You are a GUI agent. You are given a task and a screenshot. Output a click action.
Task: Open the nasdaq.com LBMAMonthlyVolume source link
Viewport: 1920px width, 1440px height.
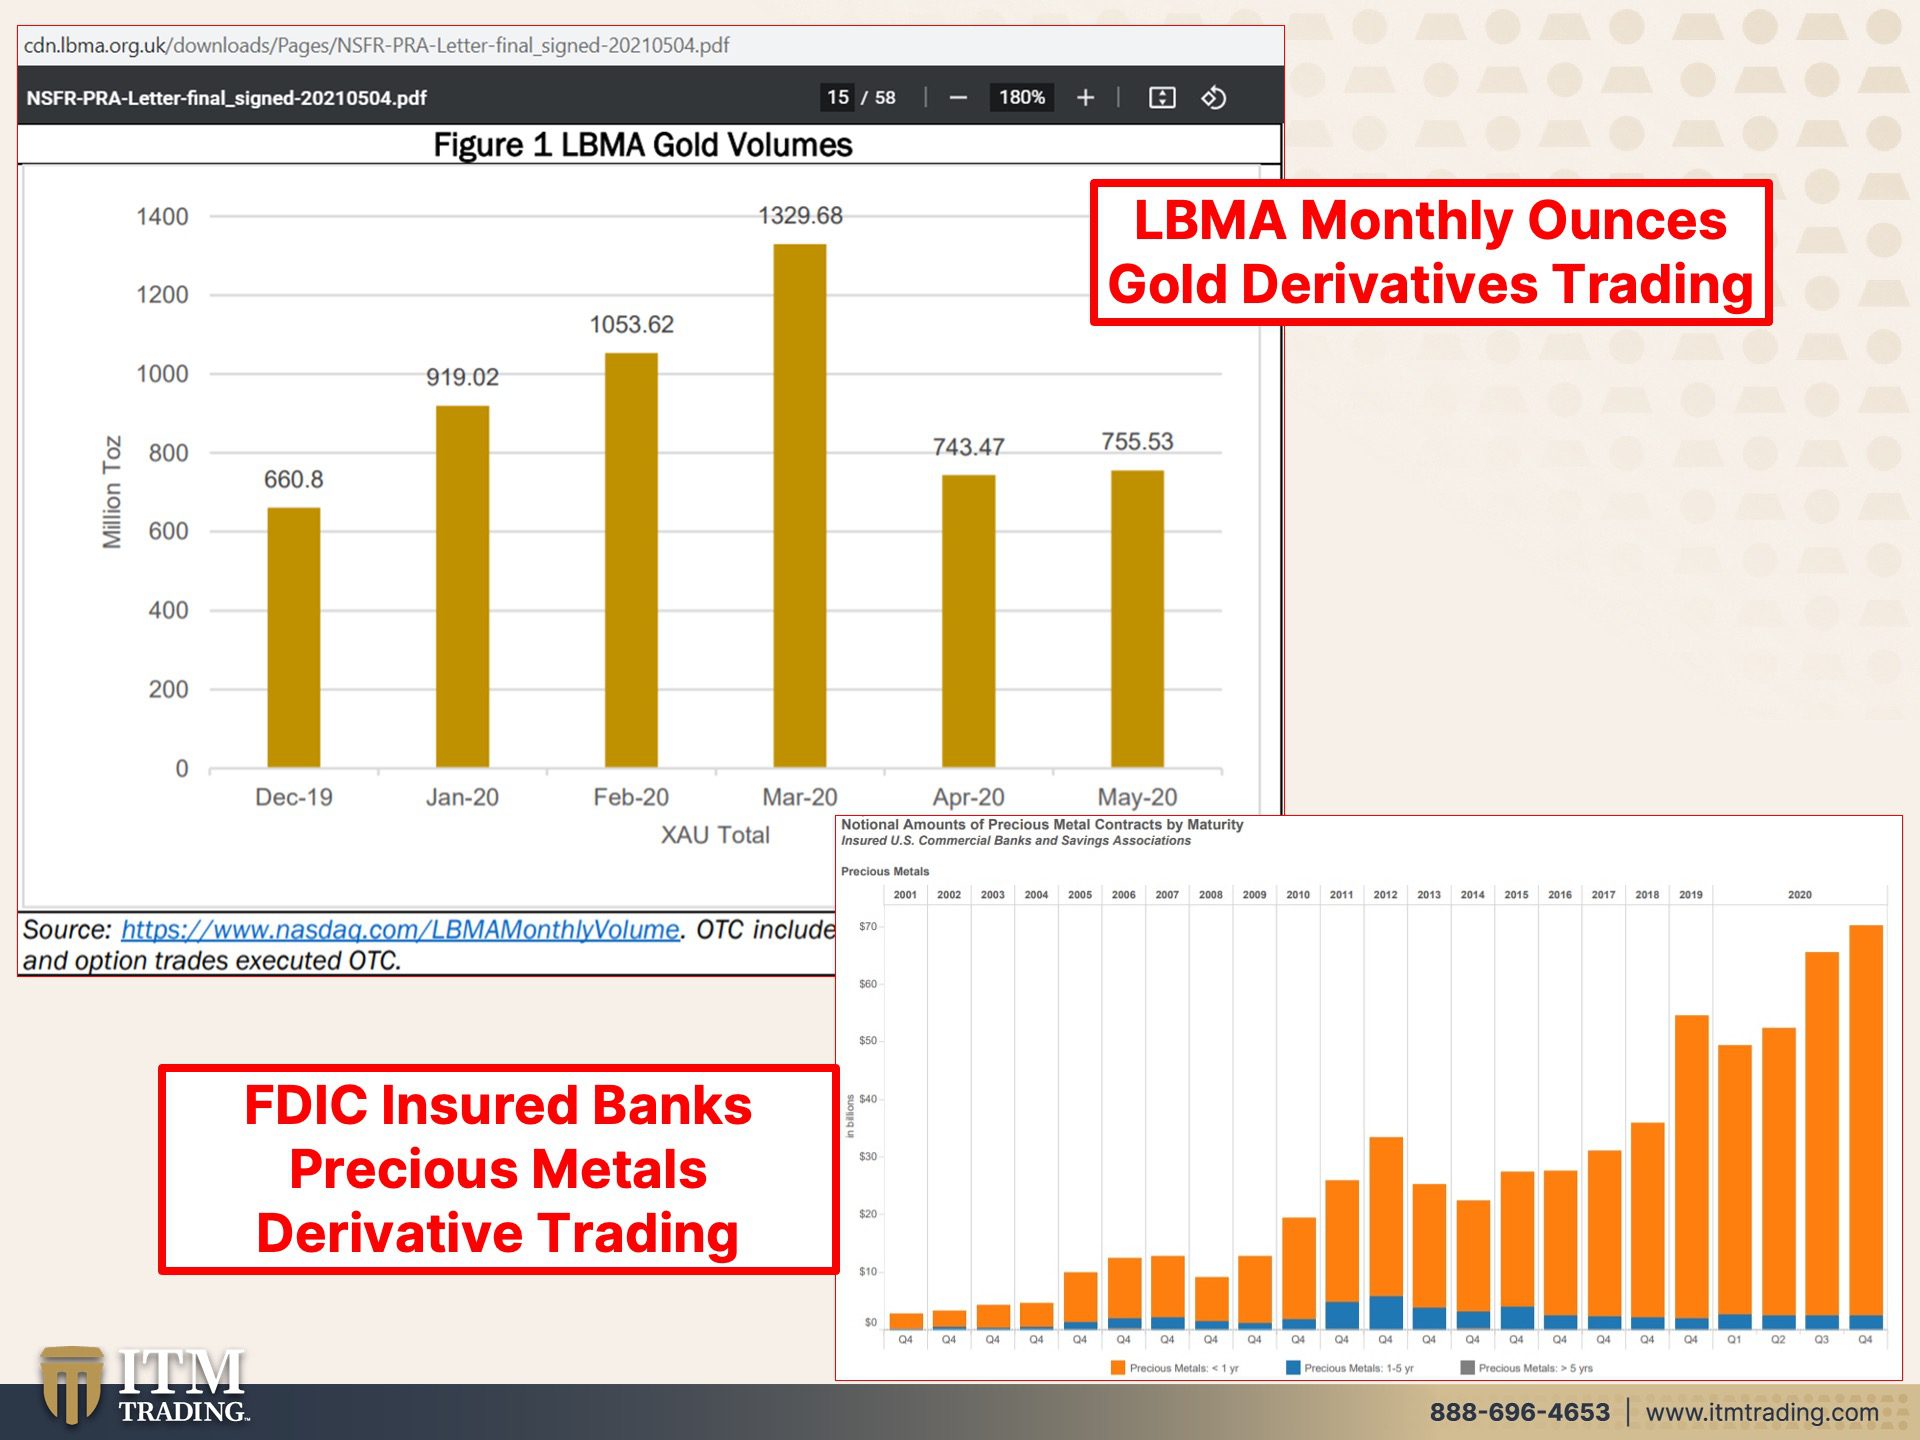click(x=400, y=929)
